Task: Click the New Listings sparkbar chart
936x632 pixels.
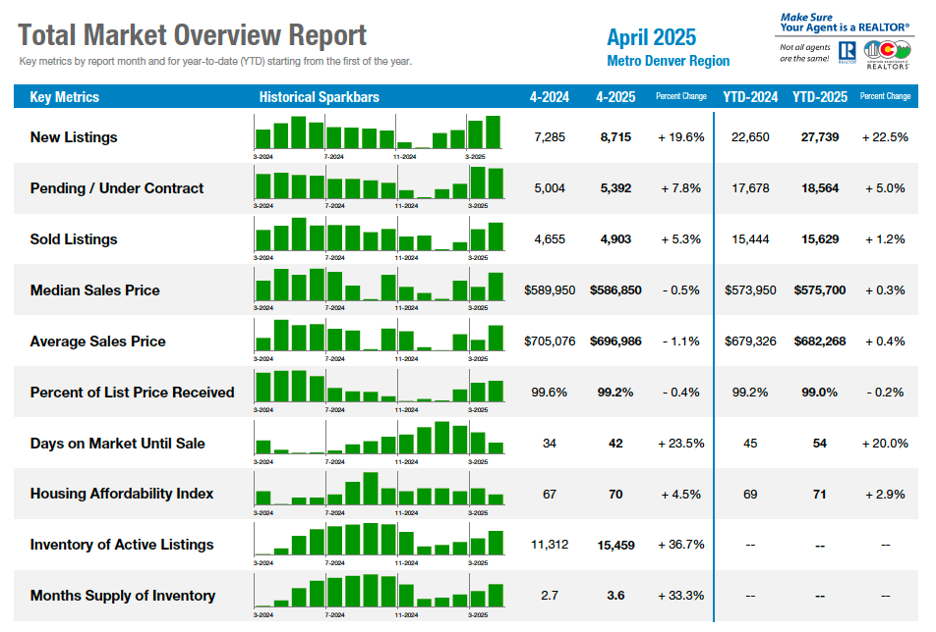Action: 380,134
